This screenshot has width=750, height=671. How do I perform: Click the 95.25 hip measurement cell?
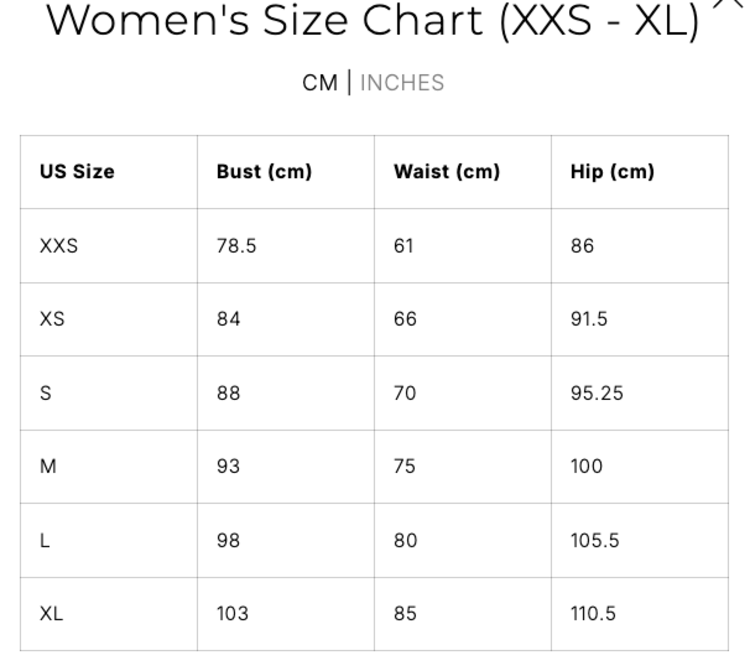tap(596, 393)
